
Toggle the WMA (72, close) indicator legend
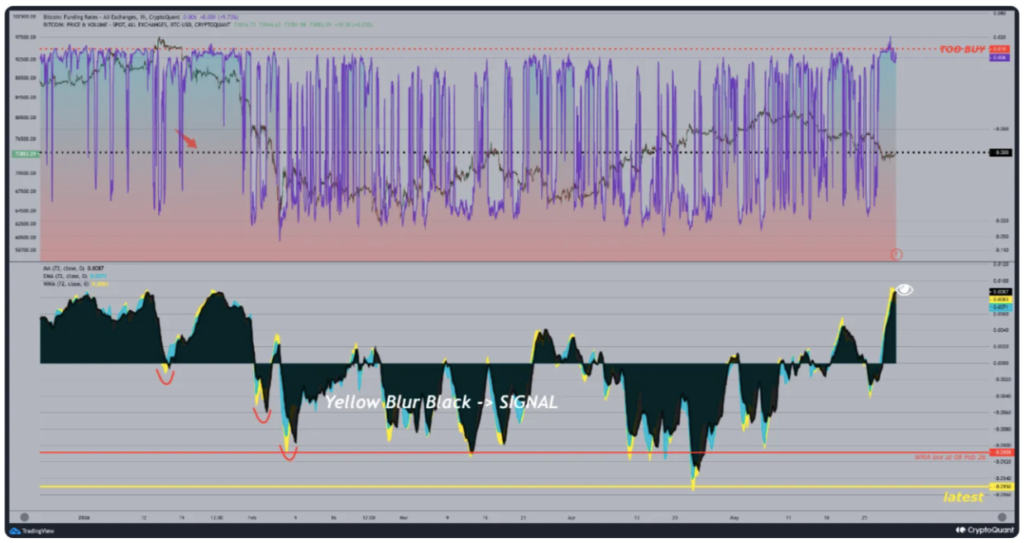[x=65, y=284]
